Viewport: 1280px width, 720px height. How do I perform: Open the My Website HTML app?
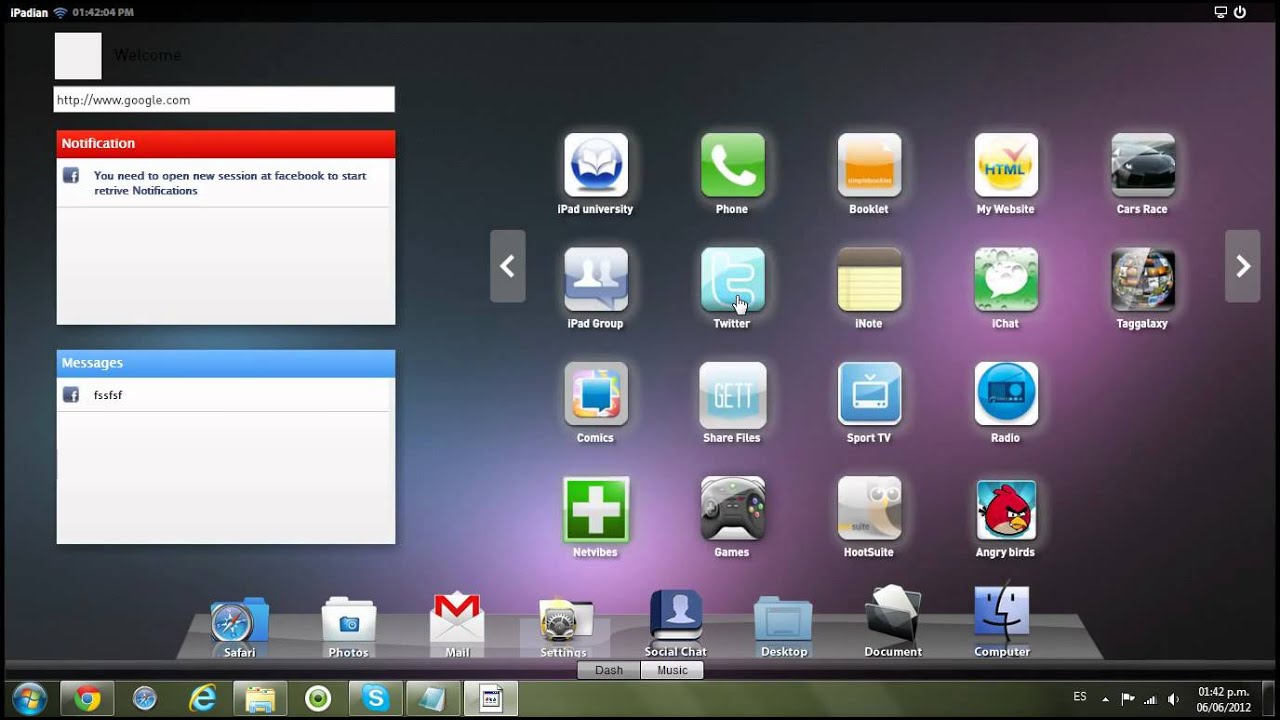pyautogui.click(x=1006, y=165)
